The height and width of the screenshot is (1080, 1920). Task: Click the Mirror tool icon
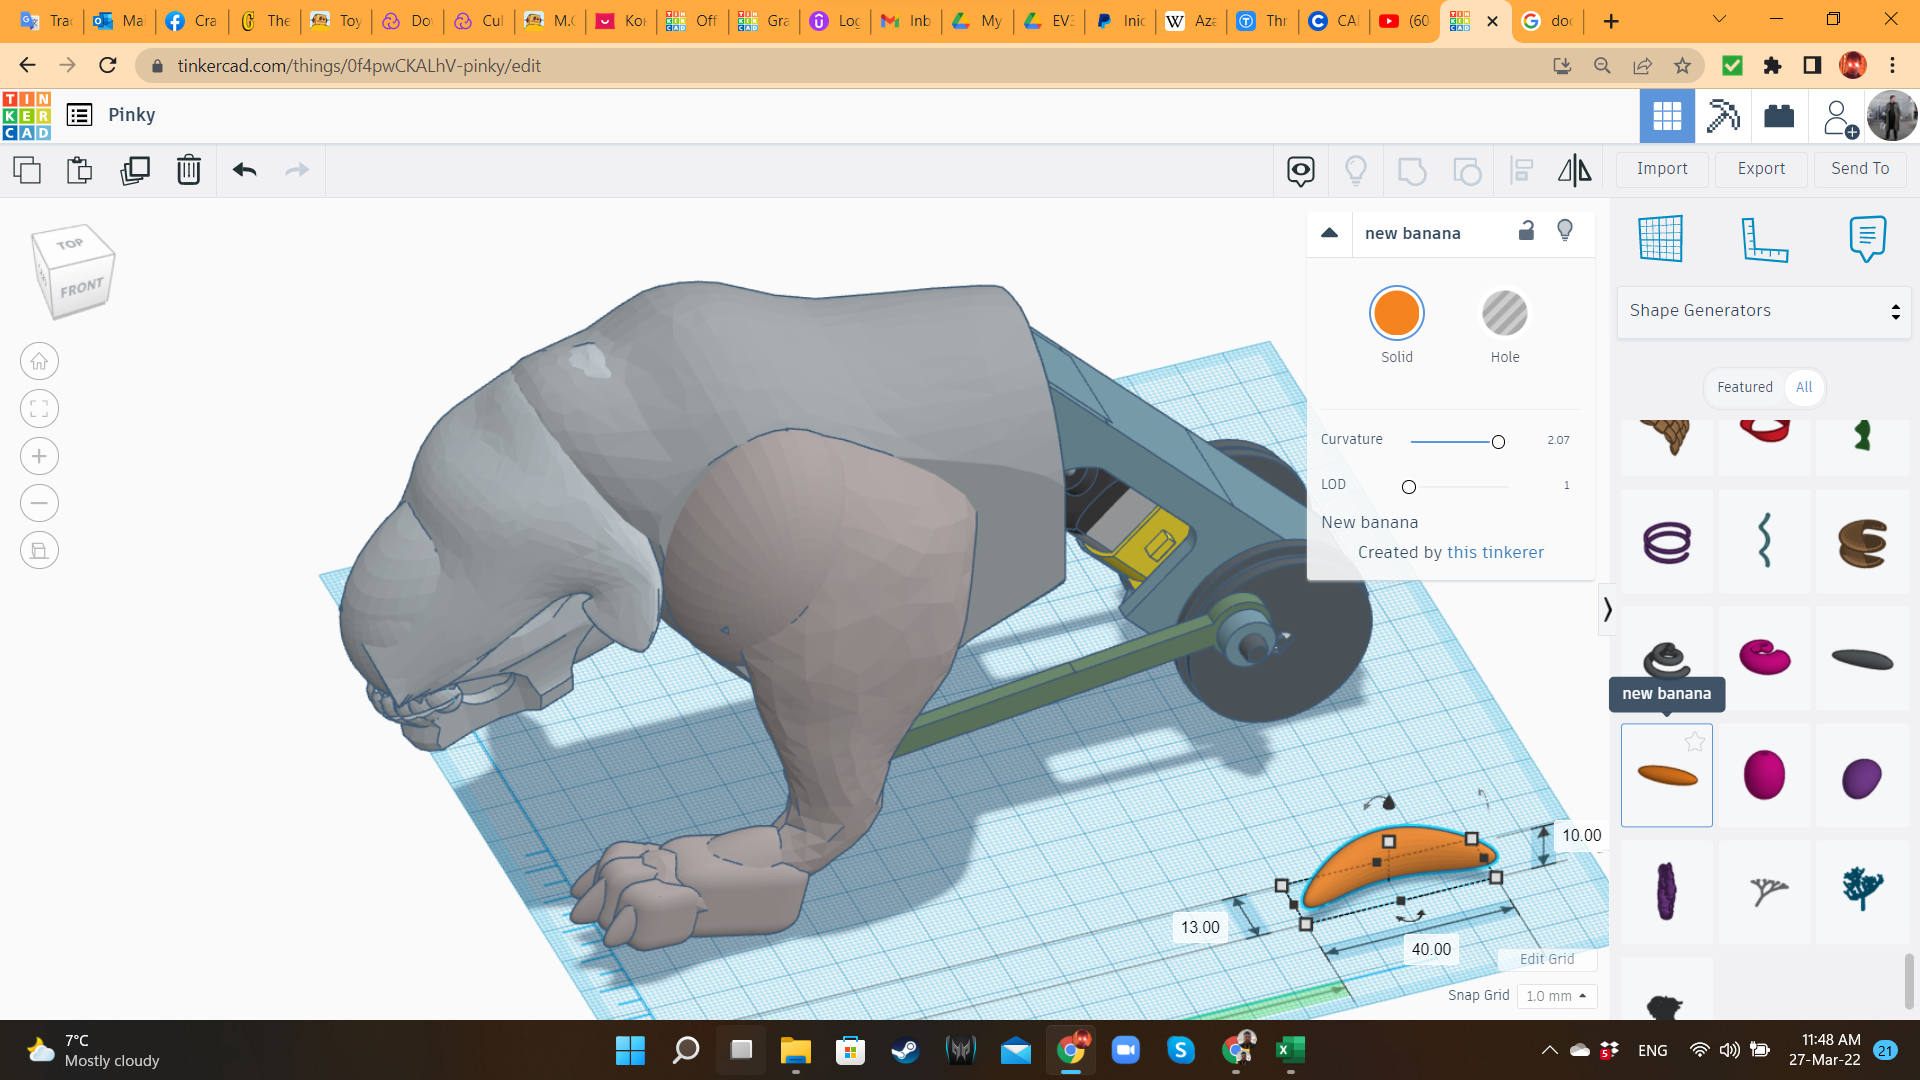[1574, 170]
